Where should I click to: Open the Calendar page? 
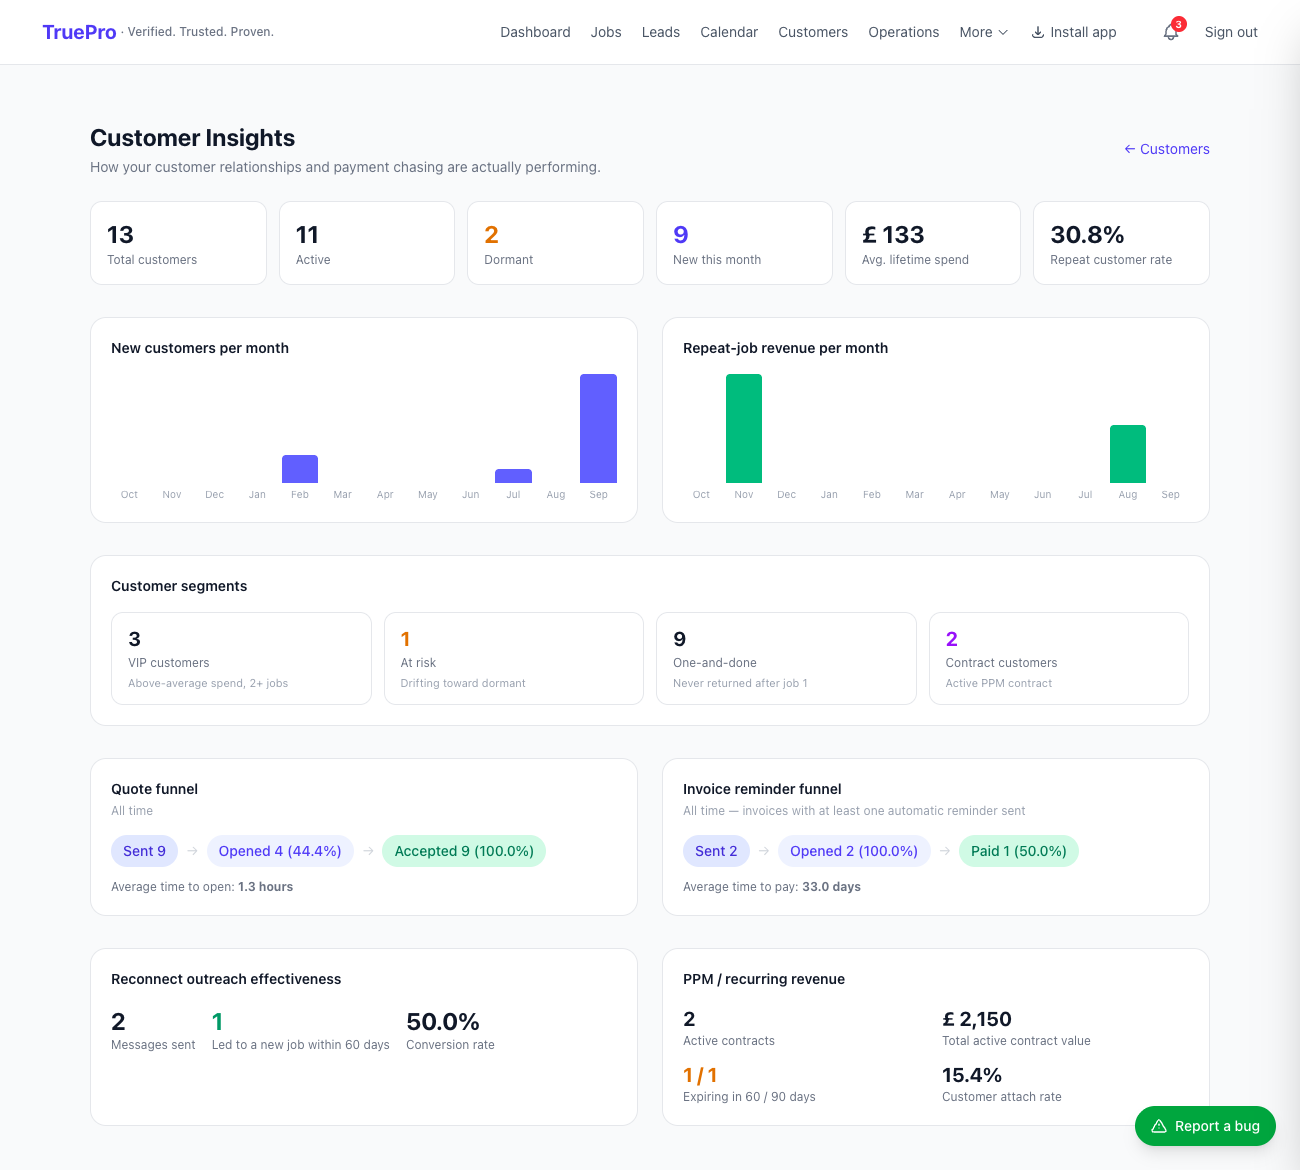pyautogui.click(x=729, y=32)
